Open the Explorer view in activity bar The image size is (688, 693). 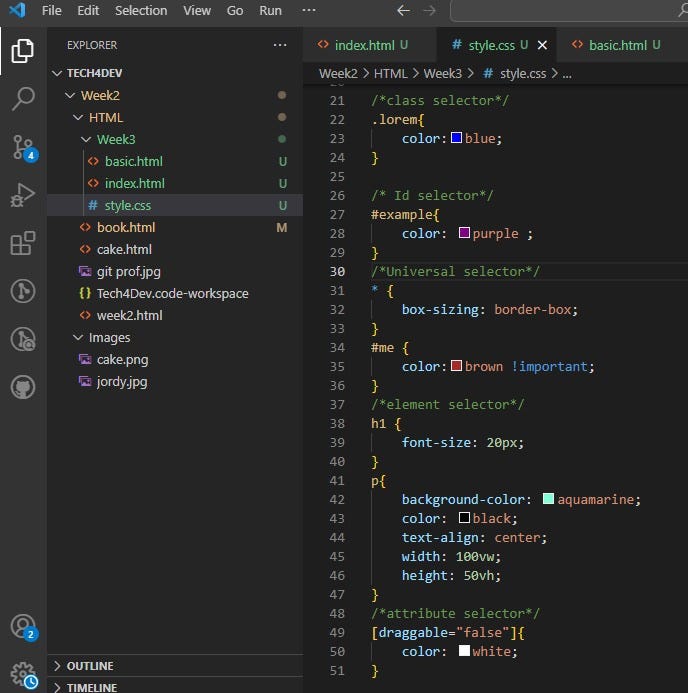(x=23, y=51)
